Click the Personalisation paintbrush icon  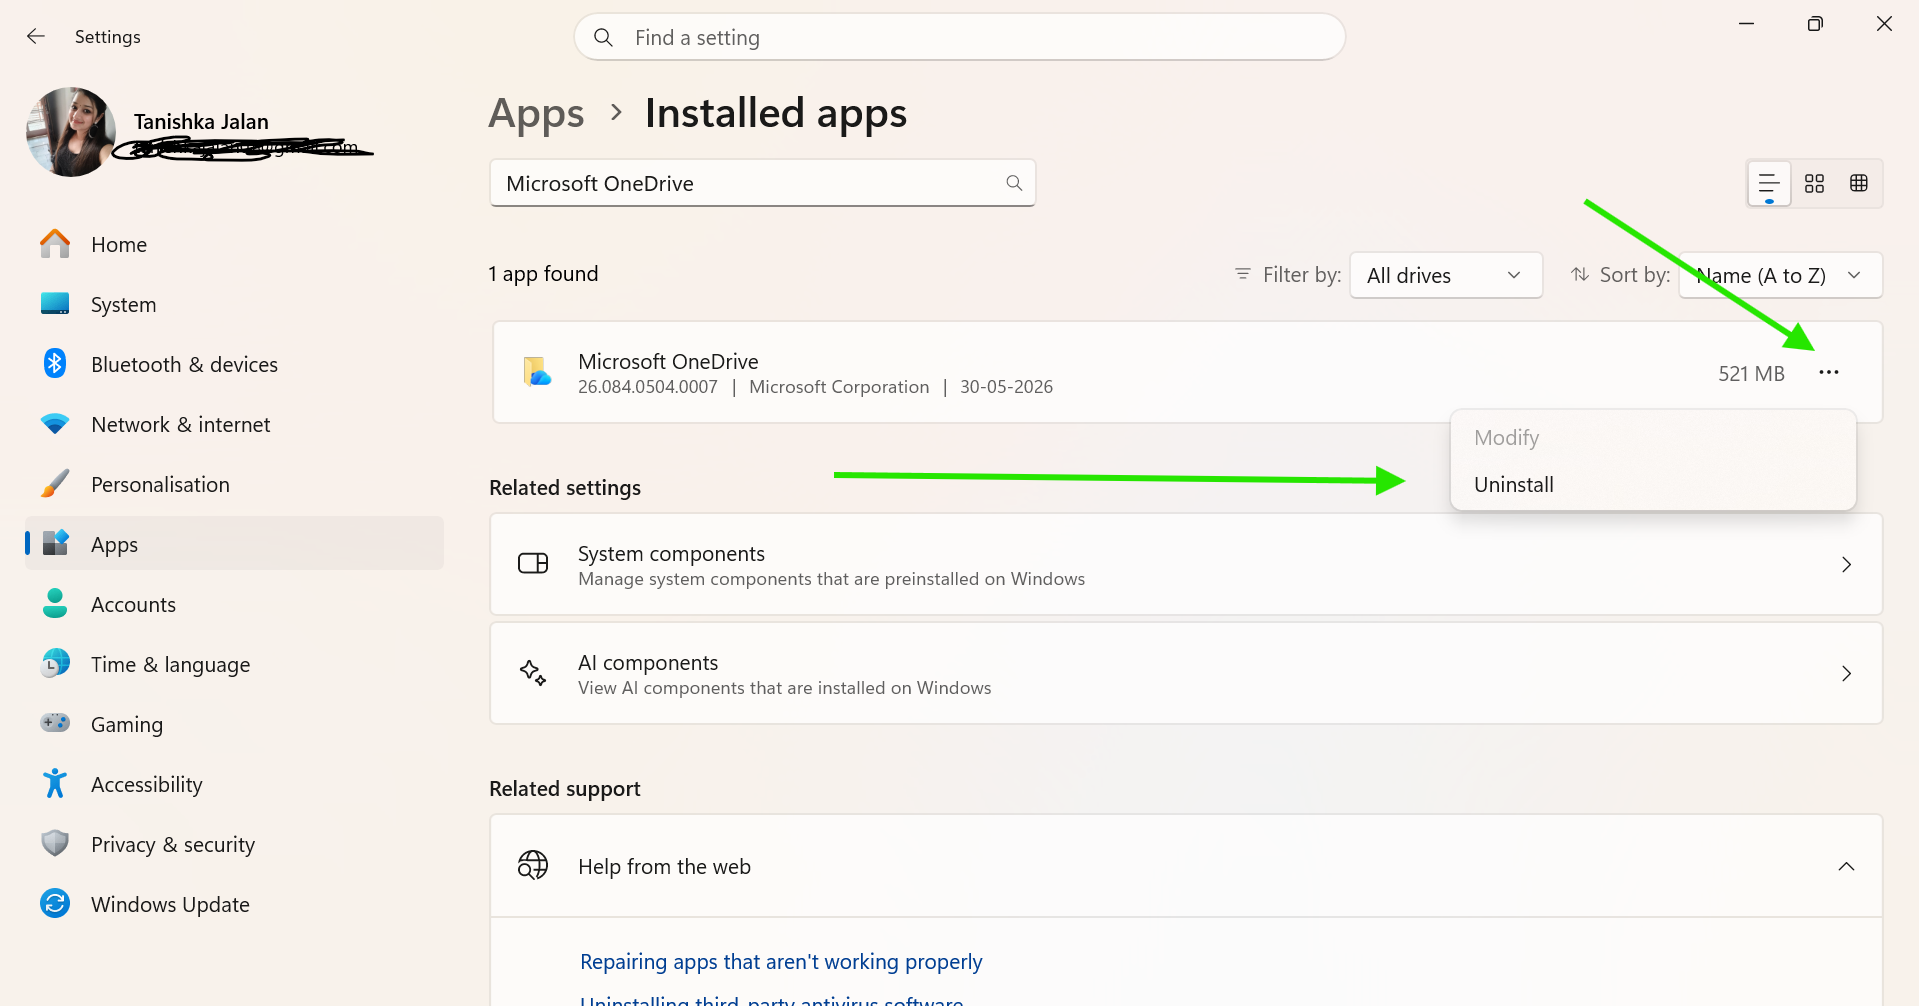(55, 484)
